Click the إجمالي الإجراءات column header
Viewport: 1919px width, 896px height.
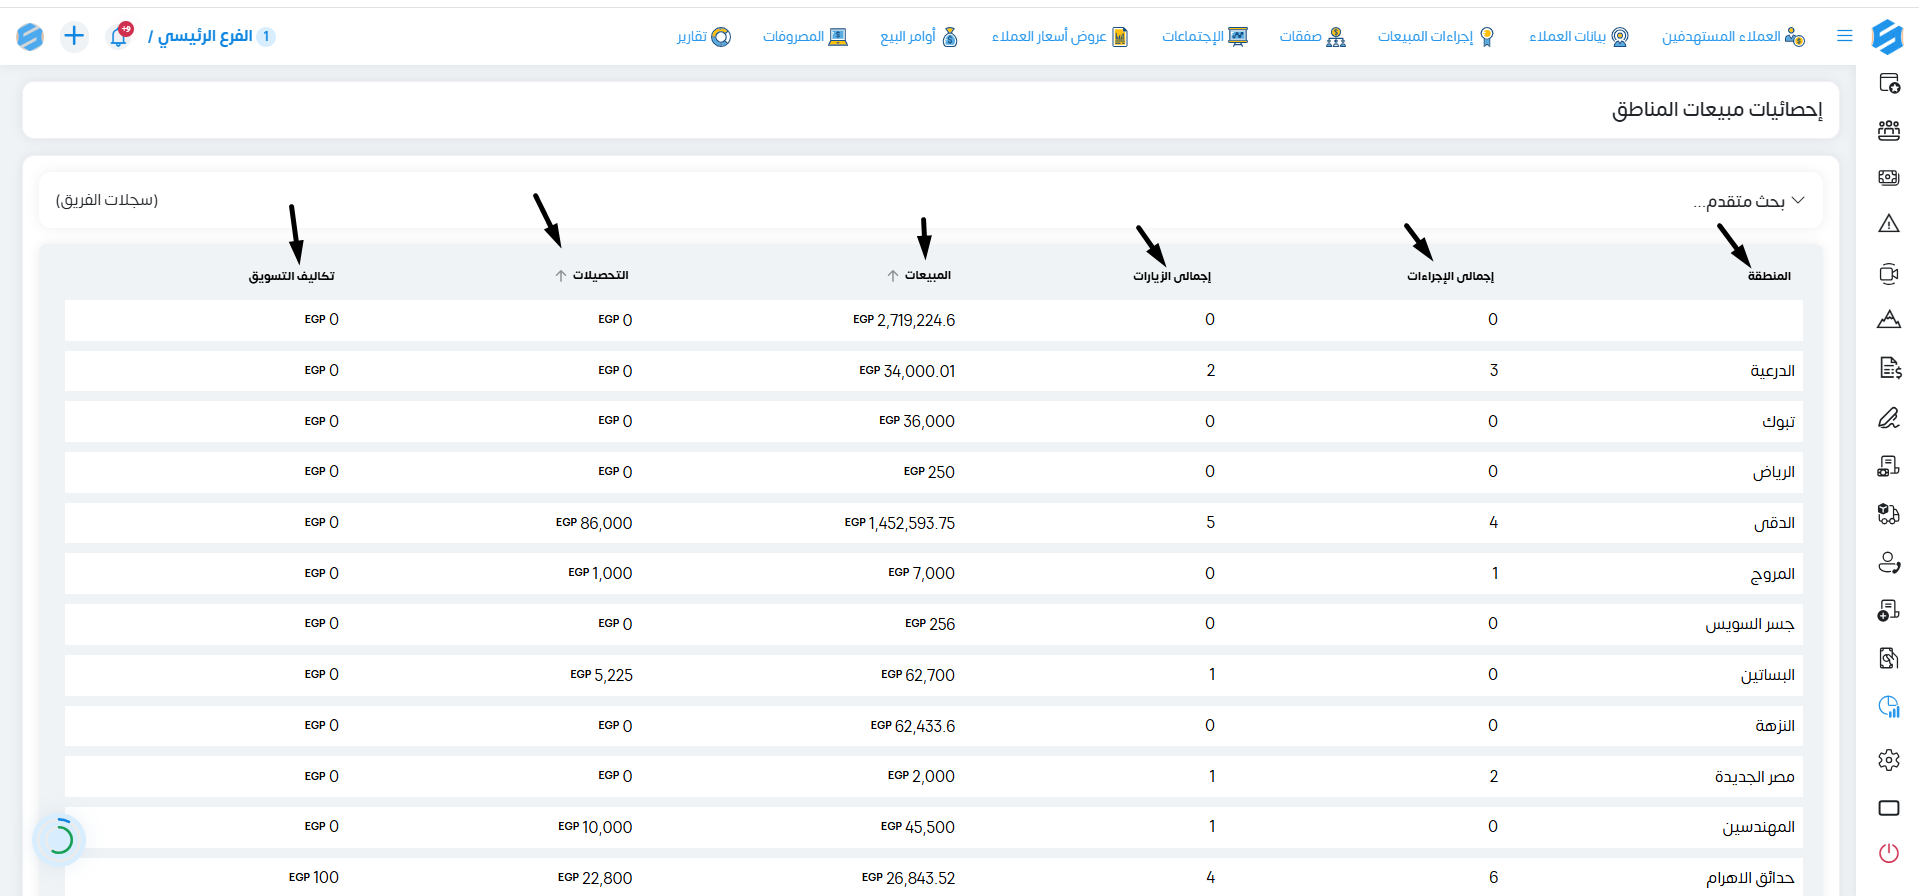pyautogui.click(x=1450, y=276)
